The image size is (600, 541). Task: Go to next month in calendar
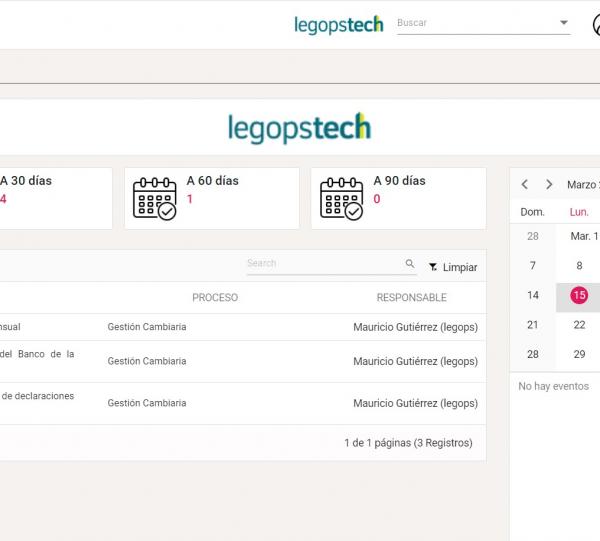pyautogui.click(x=549, y=185)
